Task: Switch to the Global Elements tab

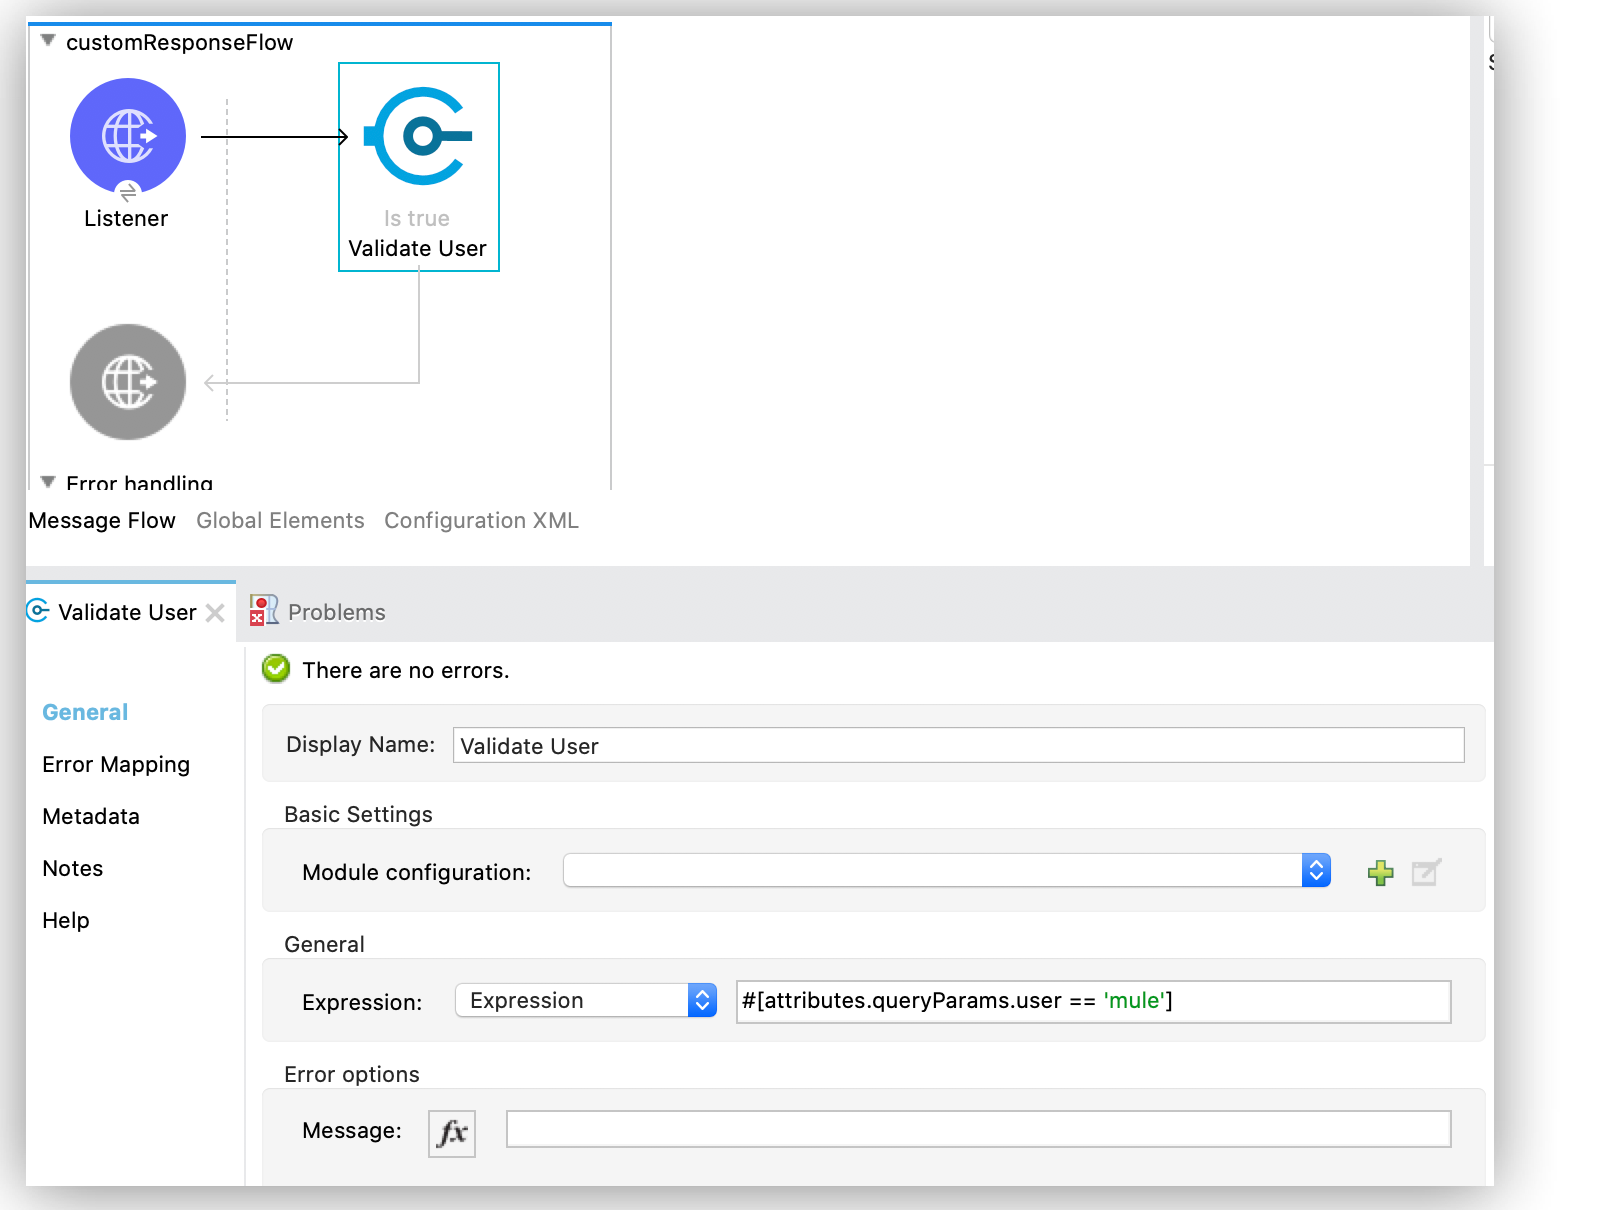Action: [x=280, y=521]
